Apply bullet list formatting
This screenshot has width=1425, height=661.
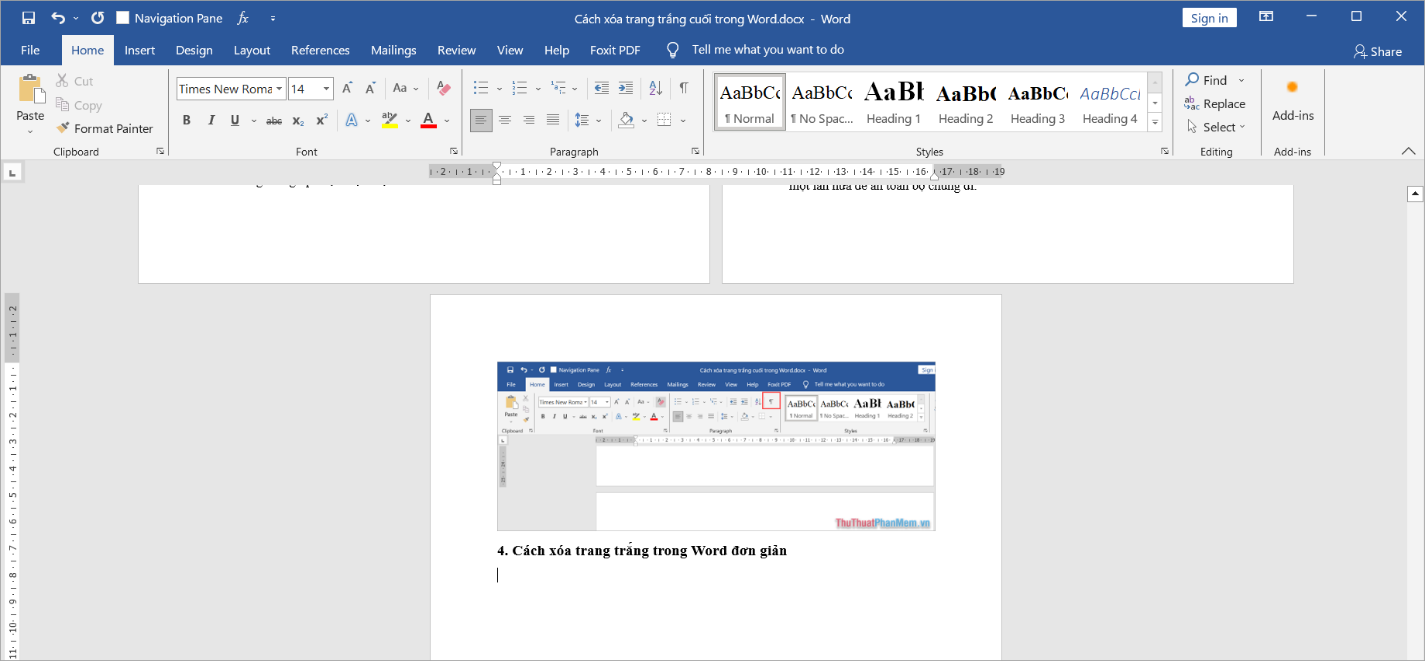tap(481, 88)
